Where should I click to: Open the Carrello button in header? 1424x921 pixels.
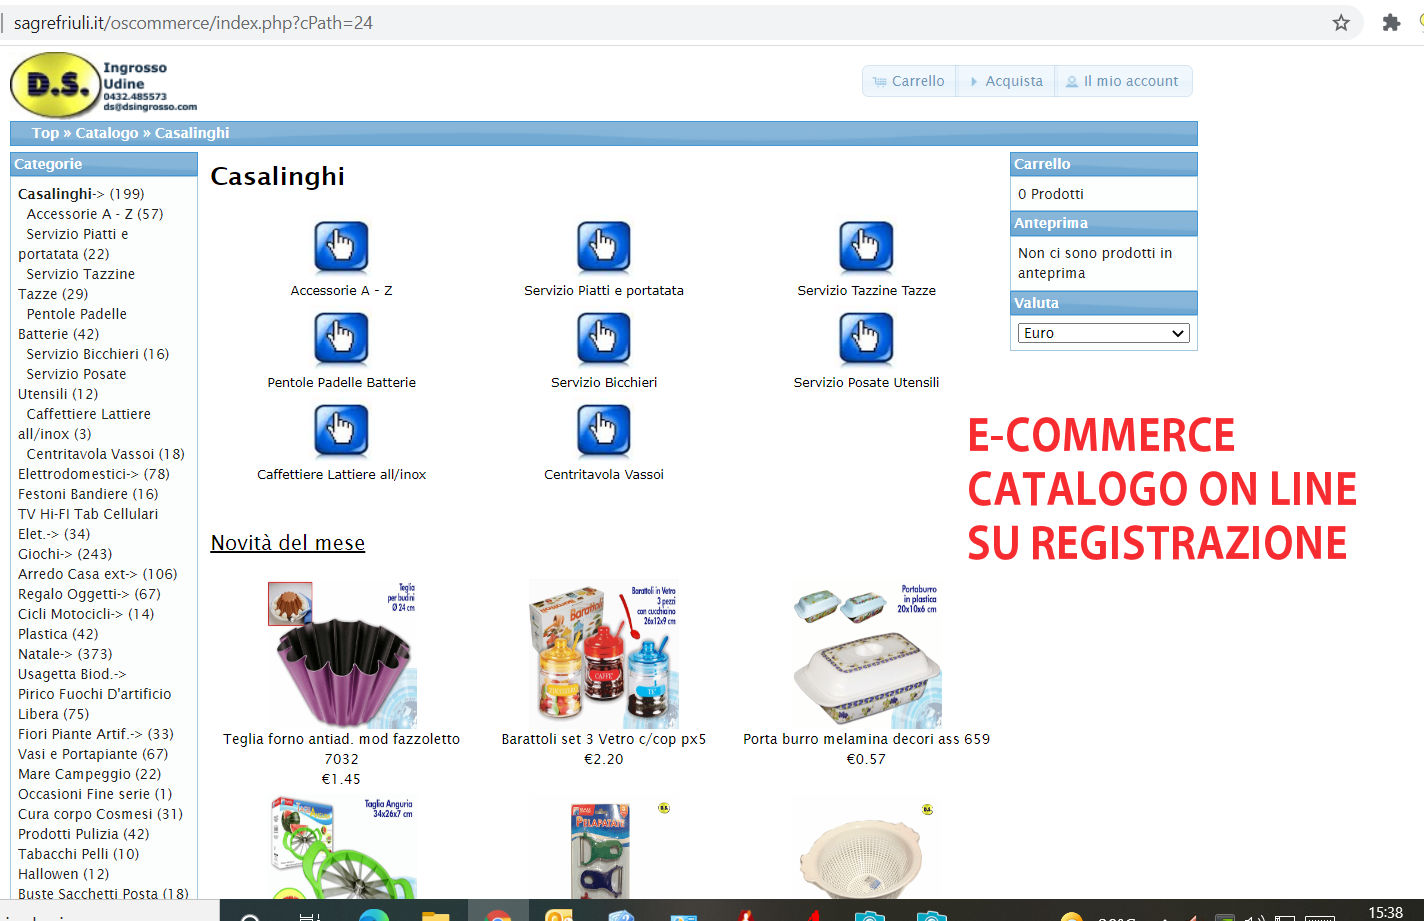pyautogui.click(x=909, y=81)
